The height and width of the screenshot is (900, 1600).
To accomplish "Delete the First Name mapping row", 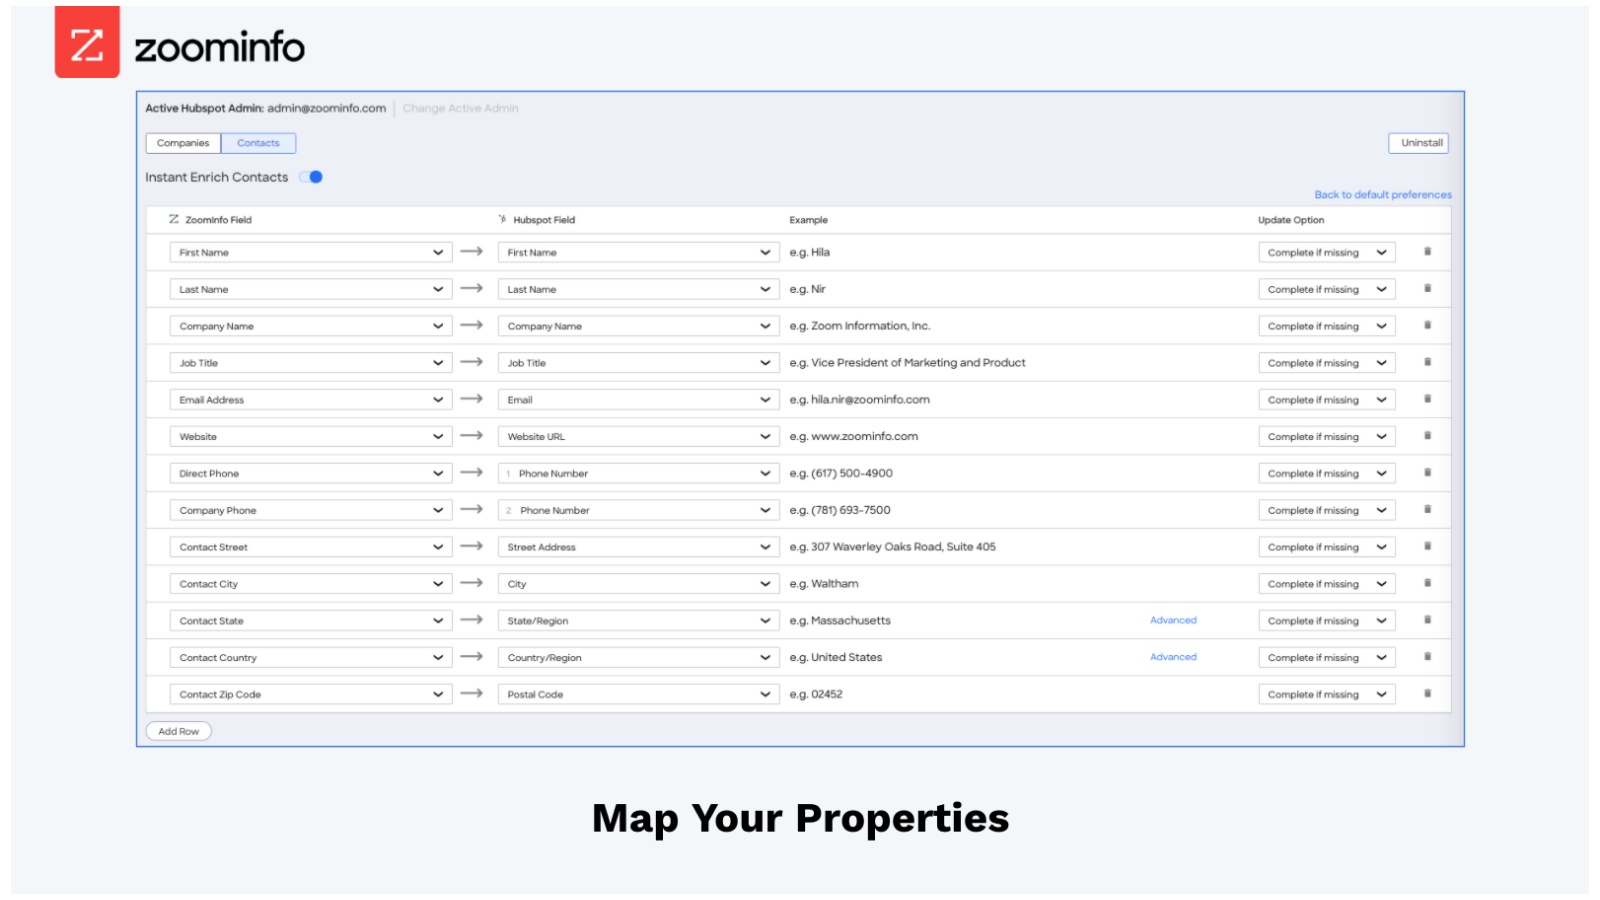I will [1428, 252].
